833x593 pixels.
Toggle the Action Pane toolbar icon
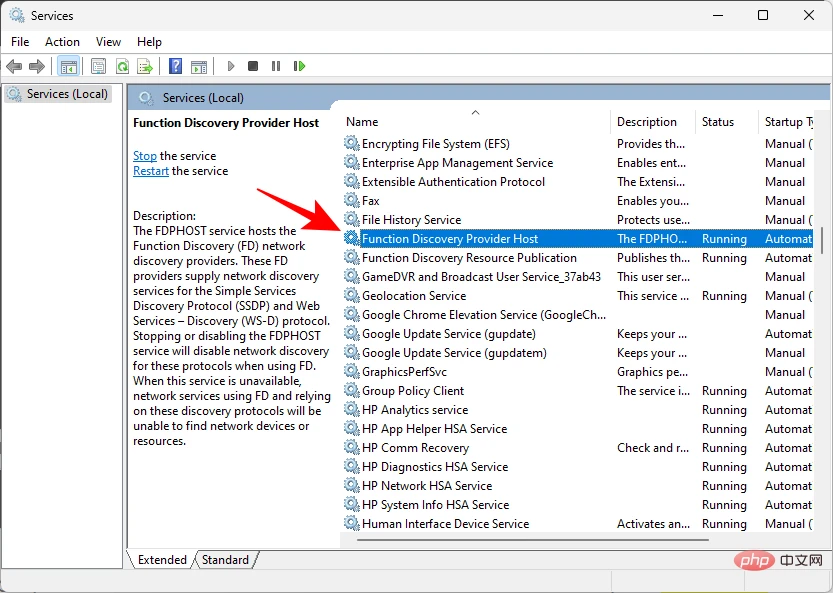point(199,66)
